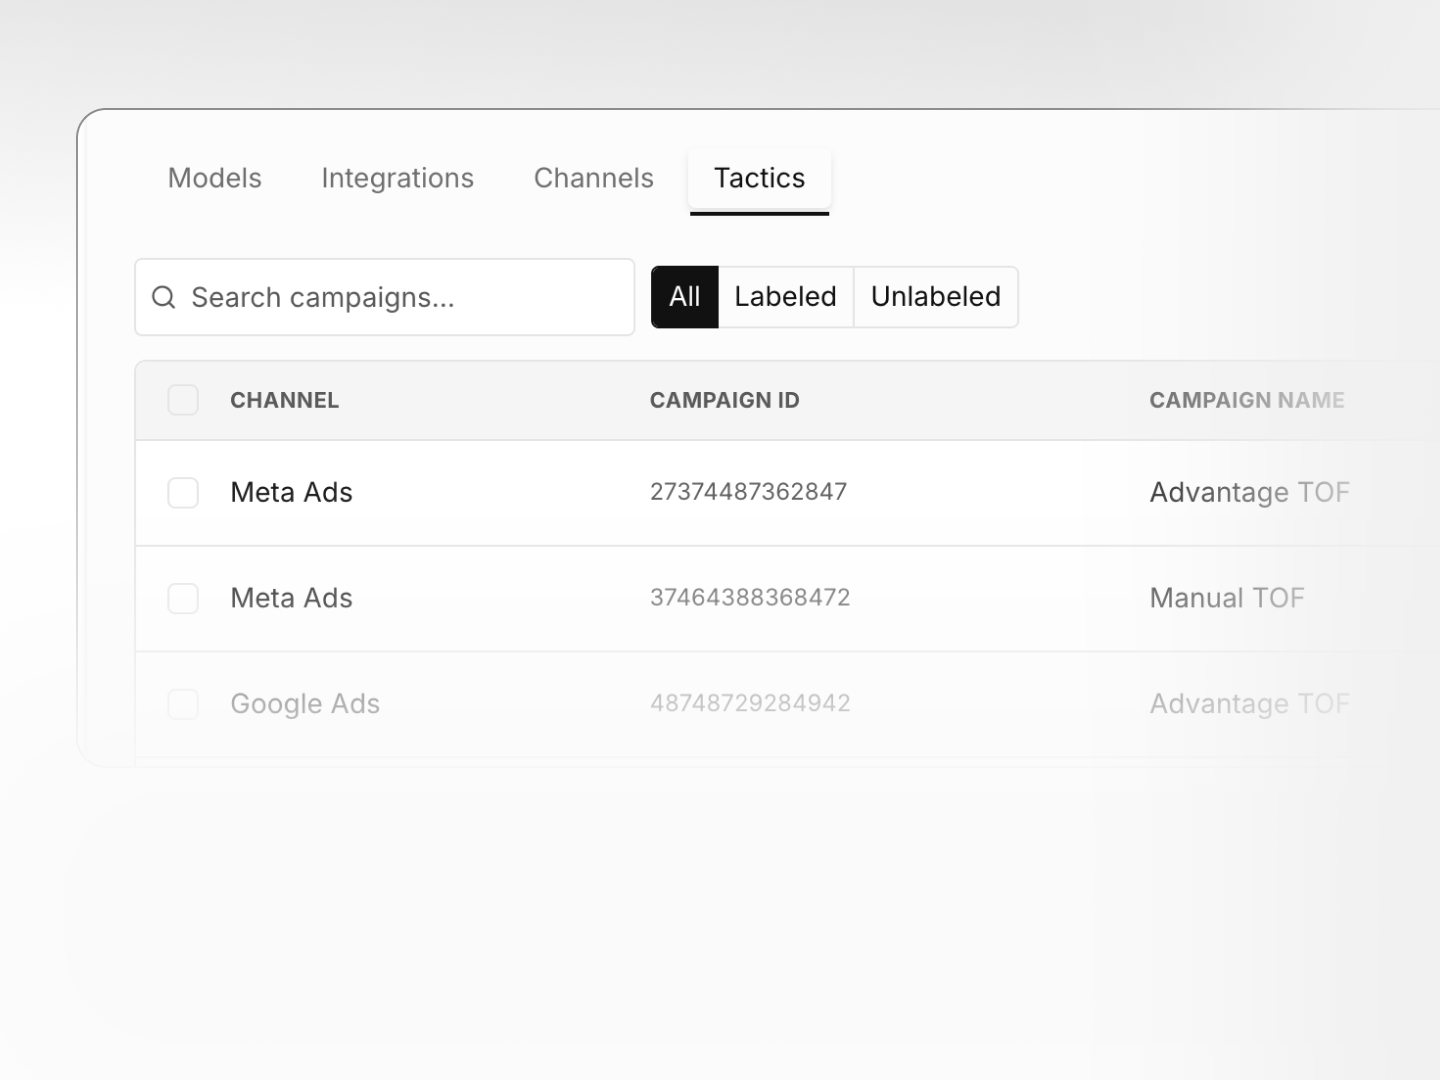The image size is (1440, 1080).
Task: Click campaign ID 27374487362847
Action: pos(748,492)
